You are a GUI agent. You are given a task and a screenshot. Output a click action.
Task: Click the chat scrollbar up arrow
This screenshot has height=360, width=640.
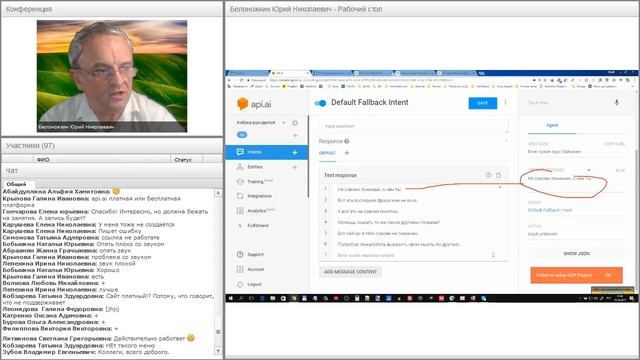tap(218, 192)
